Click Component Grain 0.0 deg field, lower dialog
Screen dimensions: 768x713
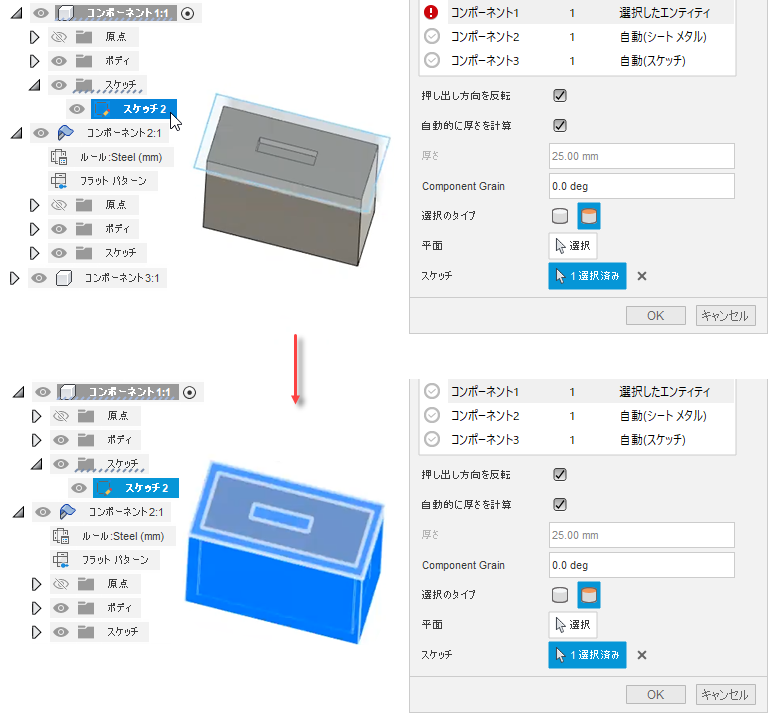coord(642,565)
